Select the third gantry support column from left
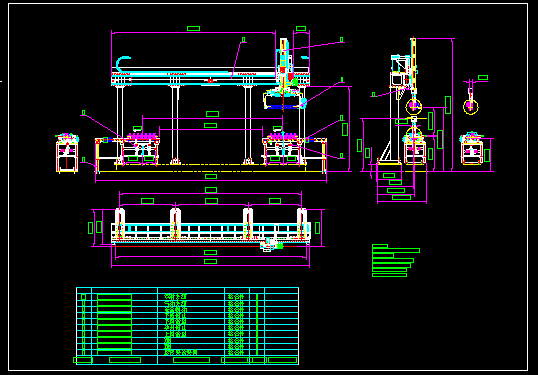 [x=248, y=125]
